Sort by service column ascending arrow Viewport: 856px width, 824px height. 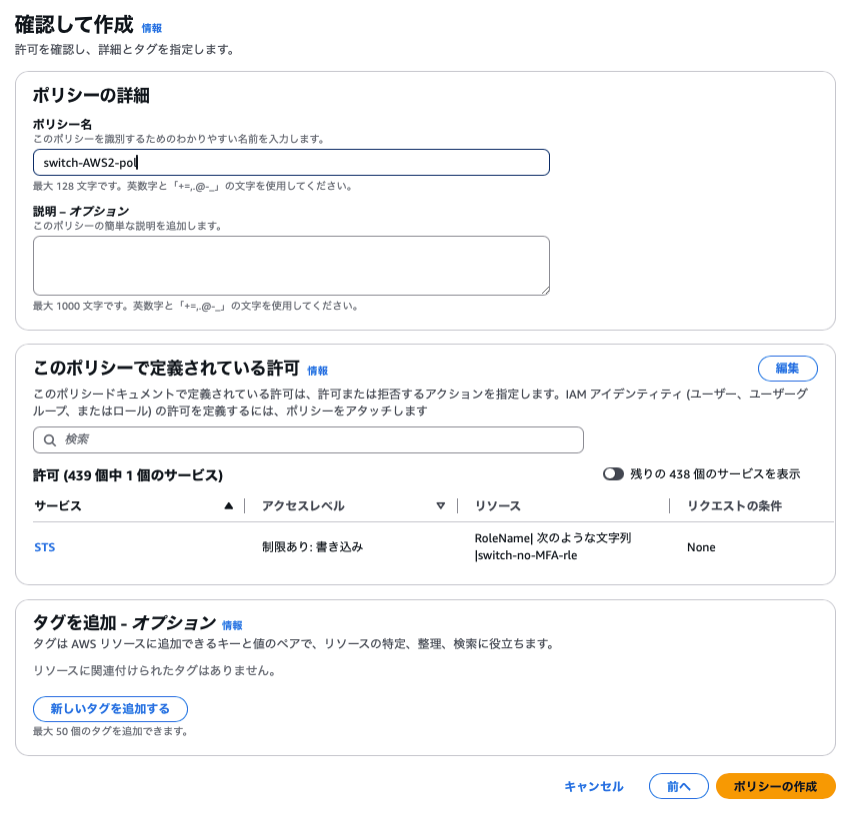(229, 506)
